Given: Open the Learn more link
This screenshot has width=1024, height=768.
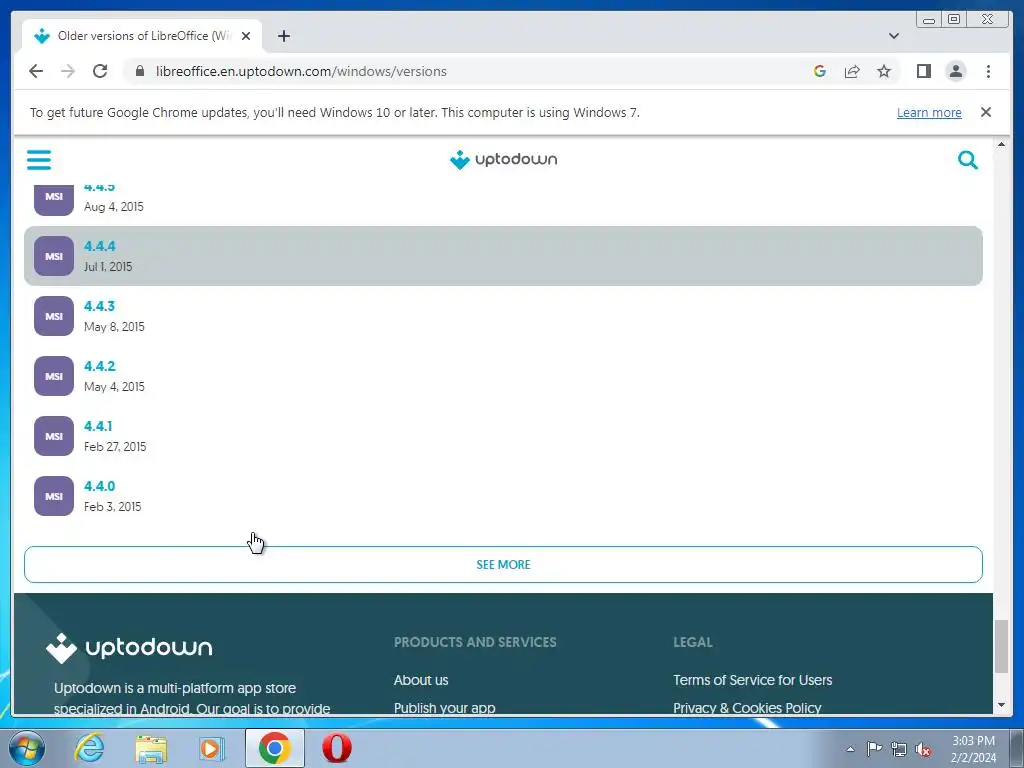Looking at the screenshot, I should click(929, 112).
